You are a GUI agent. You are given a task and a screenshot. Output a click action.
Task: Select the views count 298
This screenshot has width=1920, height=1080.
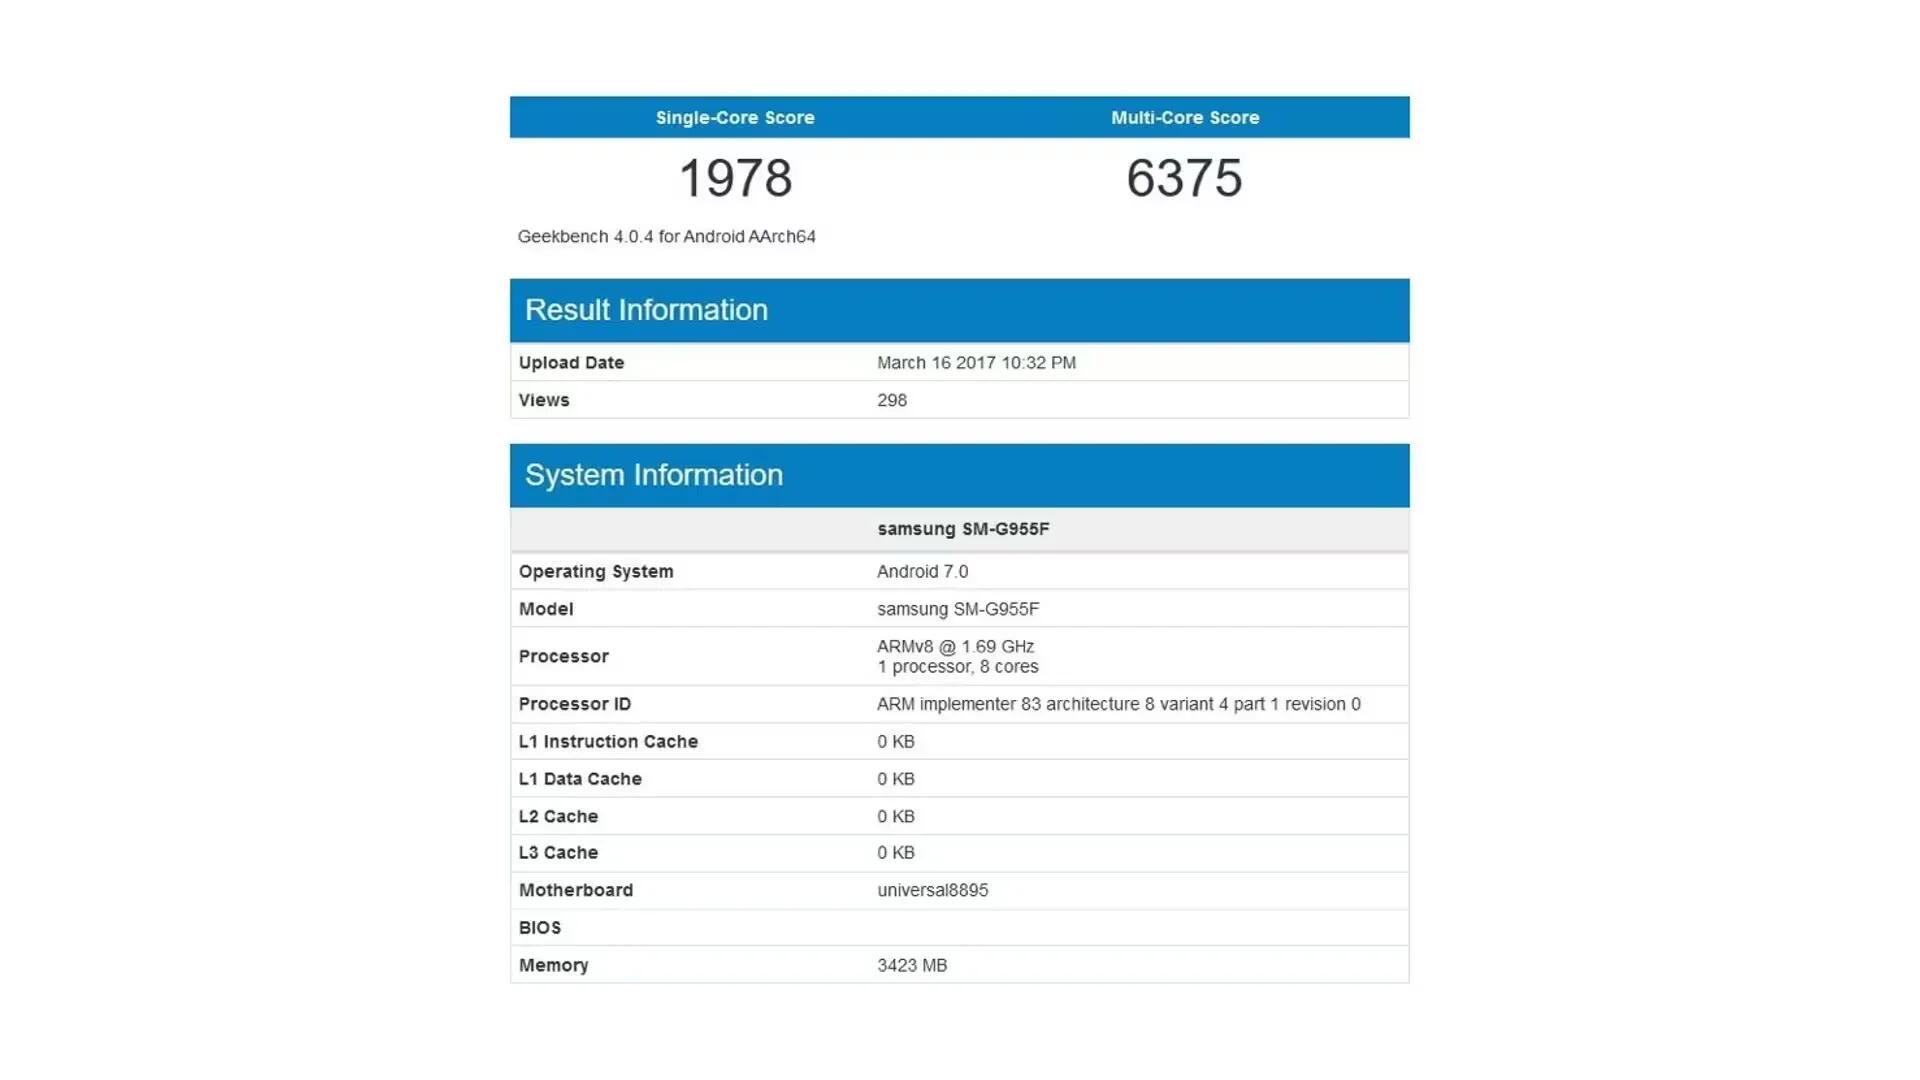892,400
